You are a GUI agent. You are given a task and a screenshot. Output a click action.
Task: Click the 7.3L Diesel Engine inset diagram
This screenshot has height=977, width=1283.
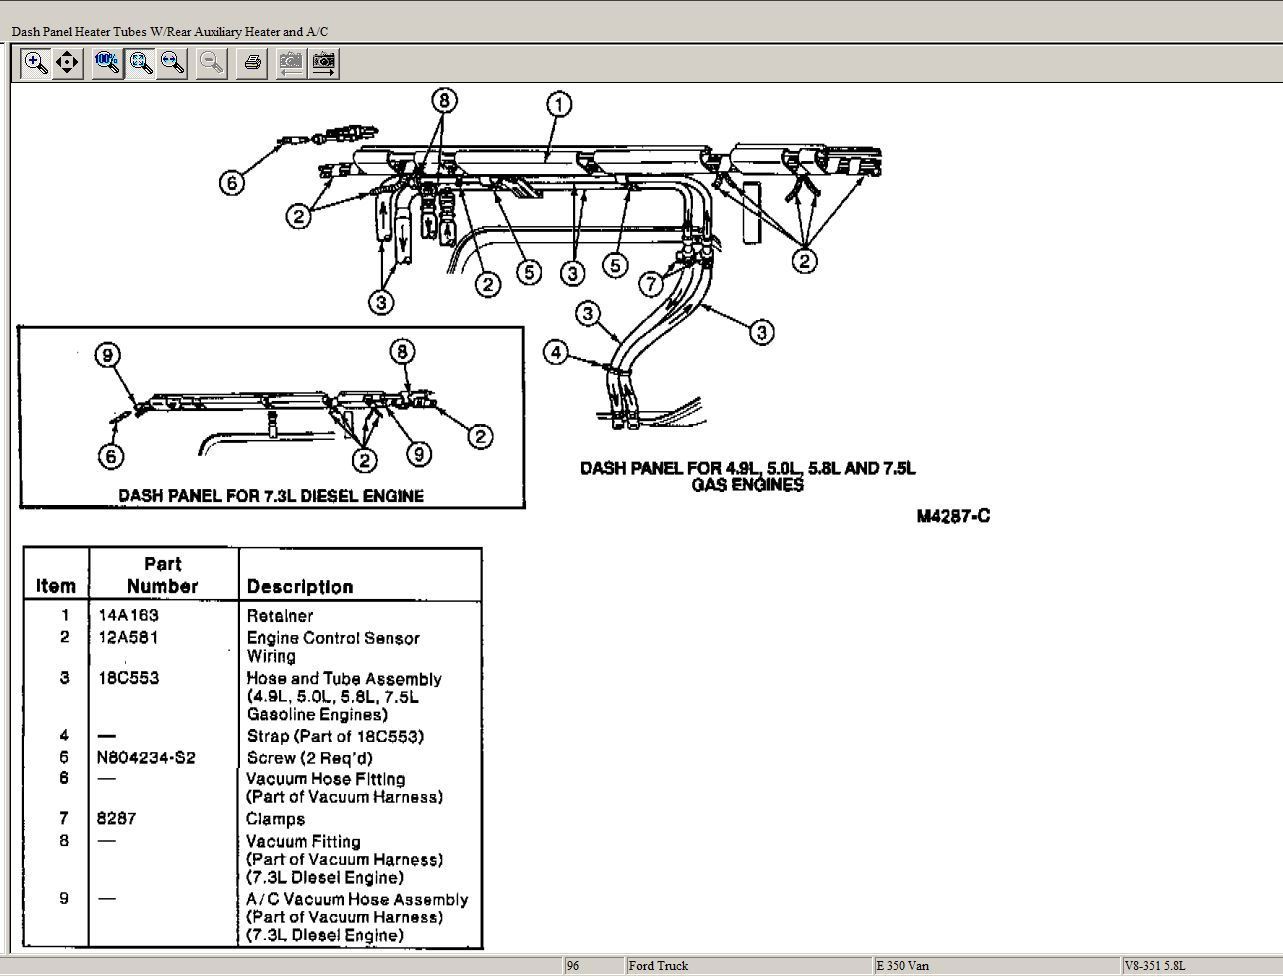click(x=271, y=417)
